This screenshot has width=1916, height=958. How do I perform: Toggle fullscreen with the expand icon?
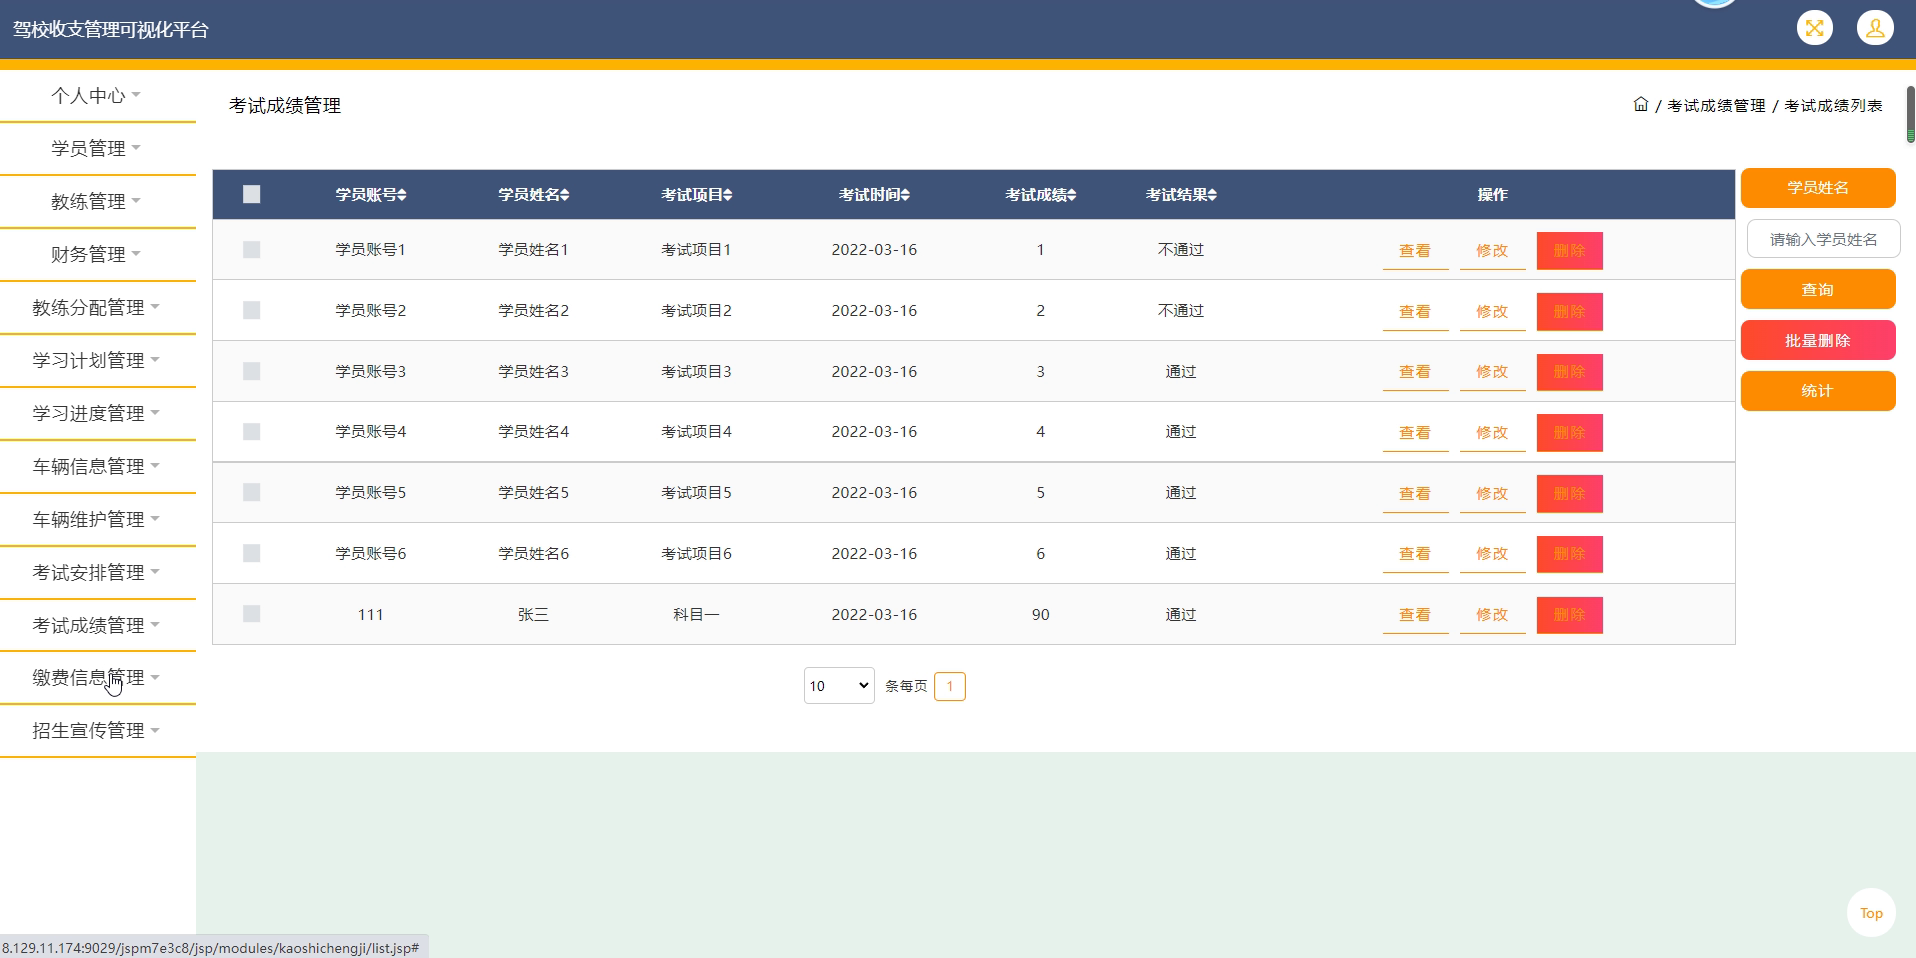pos(1814,28)
